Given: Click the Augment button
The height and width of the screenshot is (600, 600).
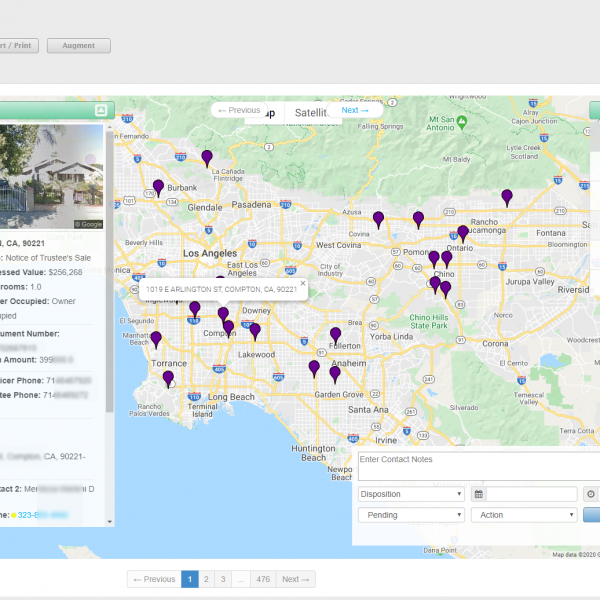Looking at the screenshot, I should click(x=78, y=45).
